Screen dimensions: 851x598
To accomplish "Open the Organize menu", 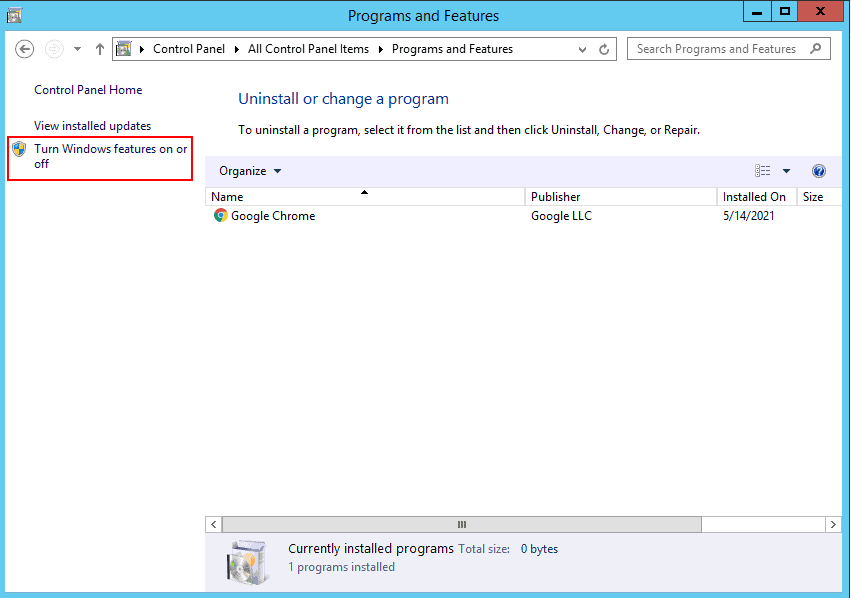I will [250, 171].
